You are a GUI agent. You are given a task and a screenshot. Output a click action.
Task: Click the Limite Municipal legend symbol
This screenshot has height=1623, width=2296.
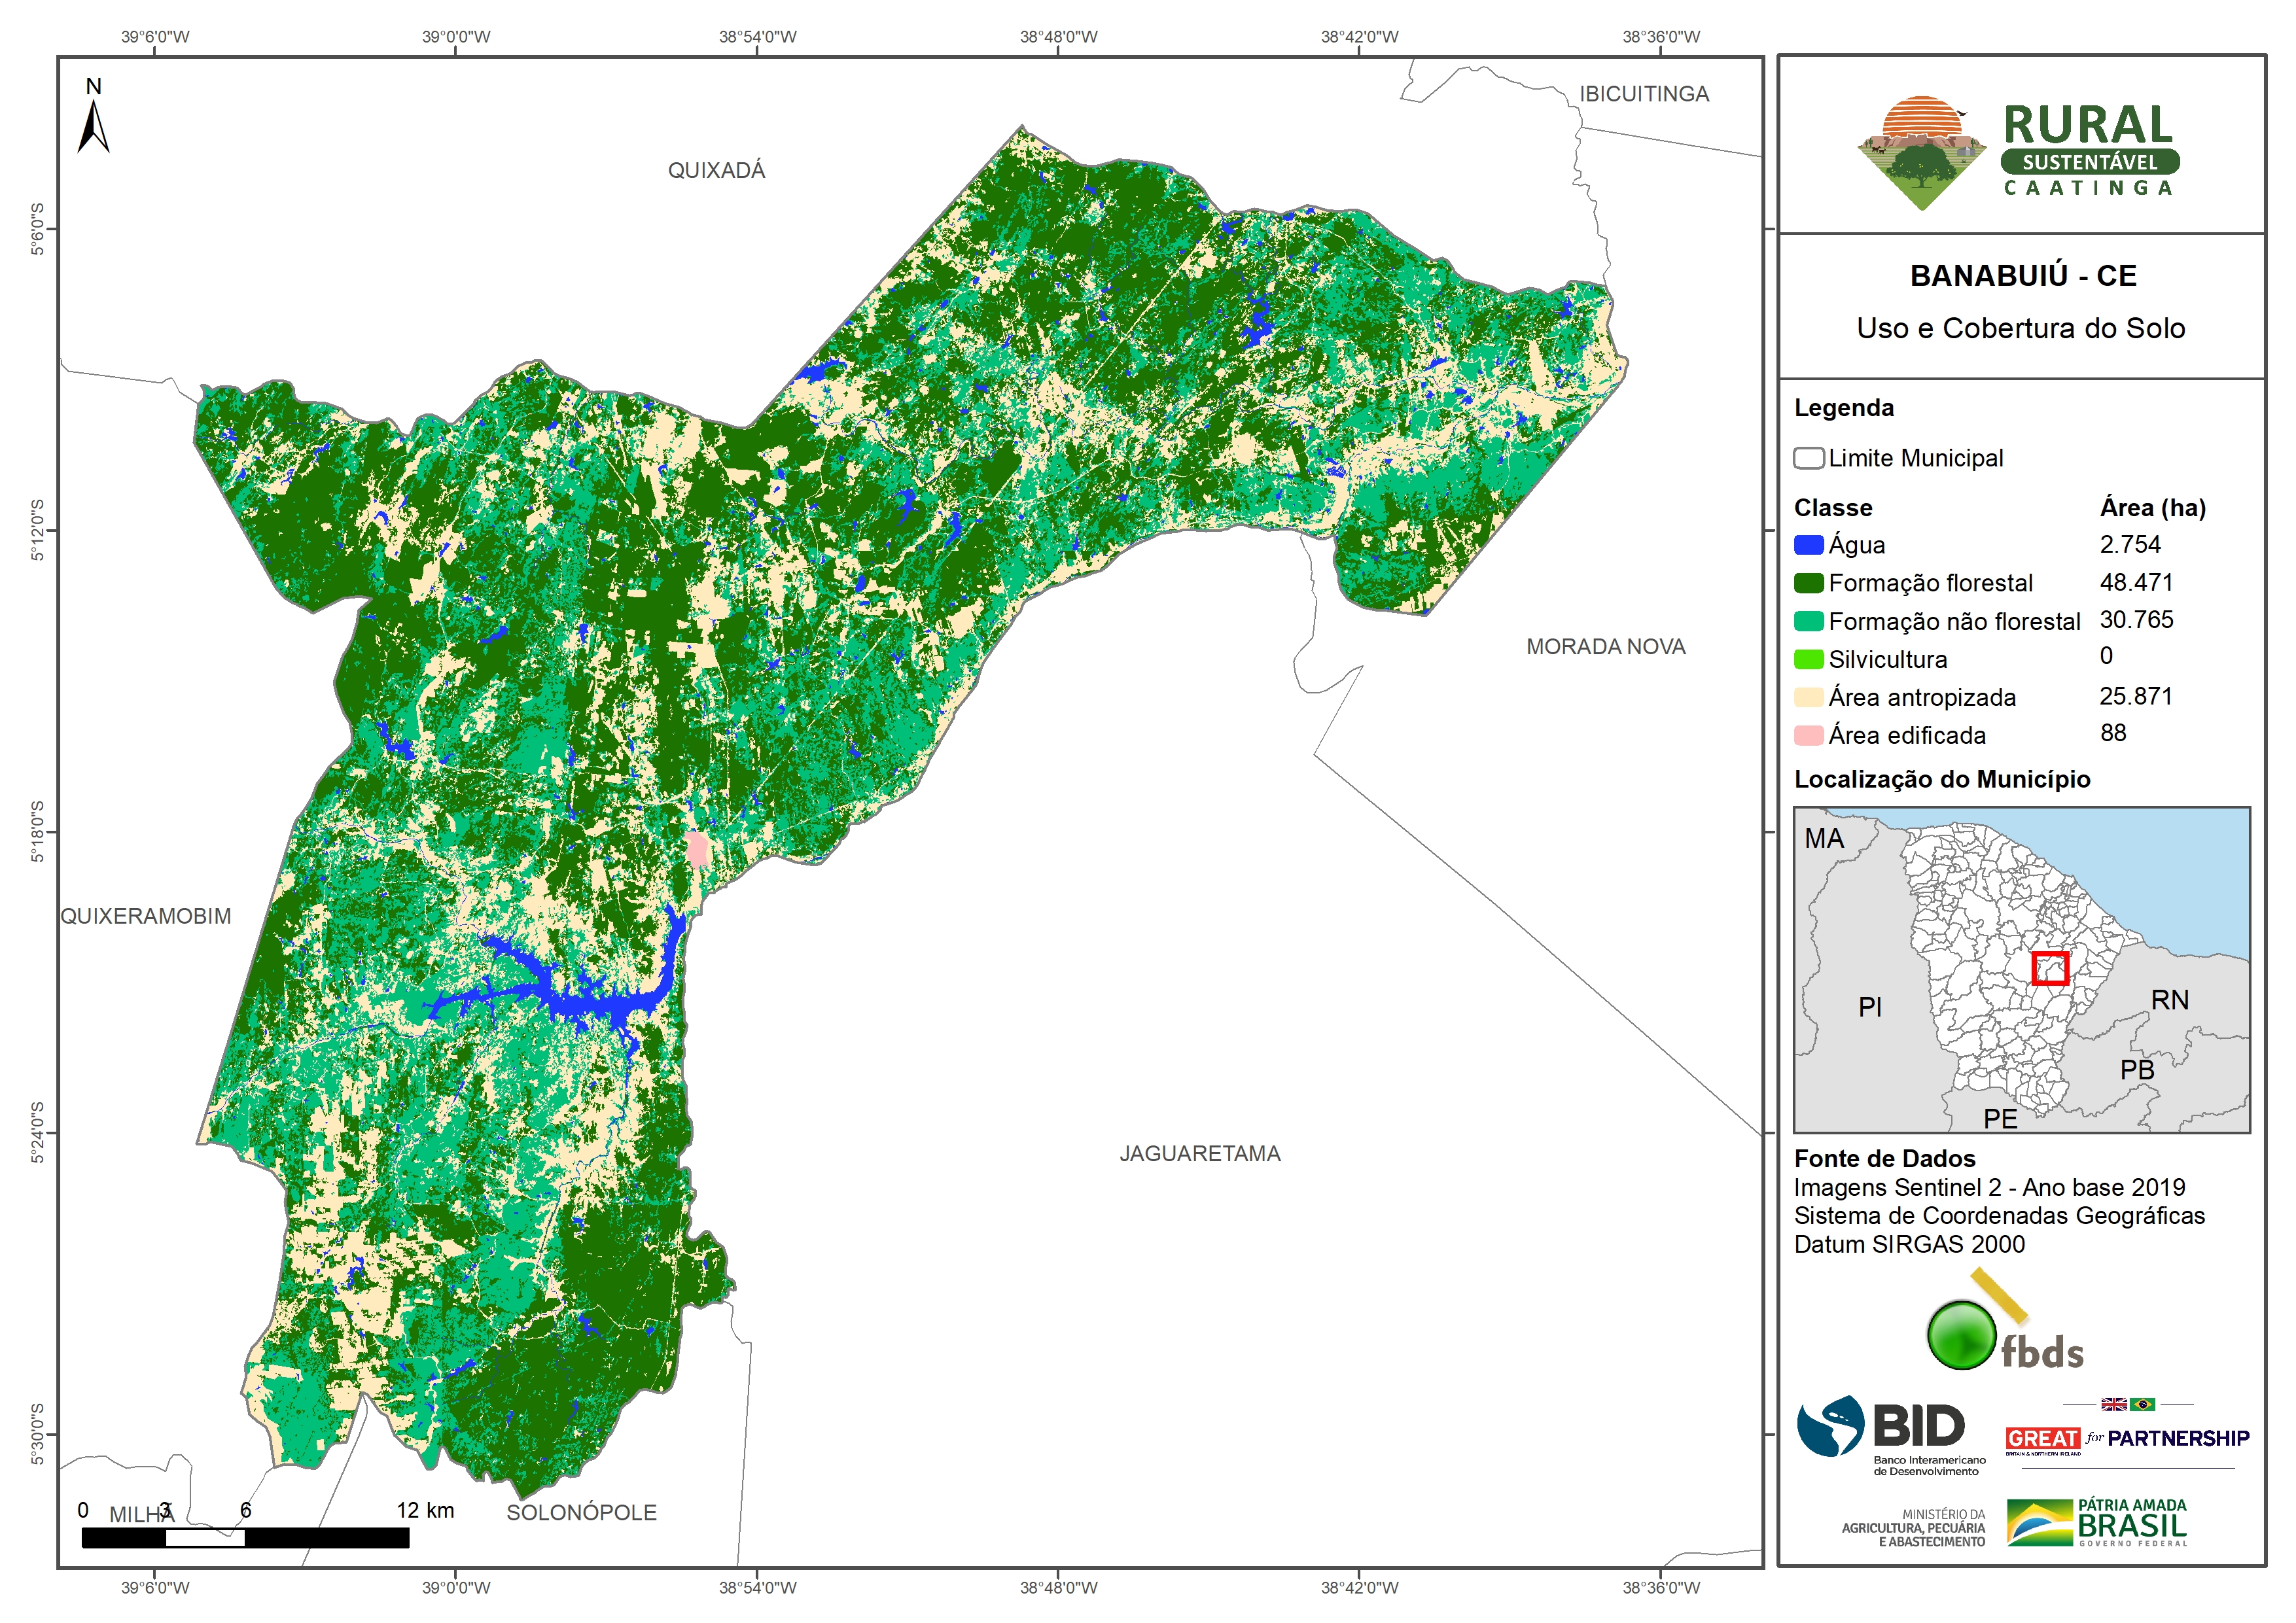[1808, 458]
